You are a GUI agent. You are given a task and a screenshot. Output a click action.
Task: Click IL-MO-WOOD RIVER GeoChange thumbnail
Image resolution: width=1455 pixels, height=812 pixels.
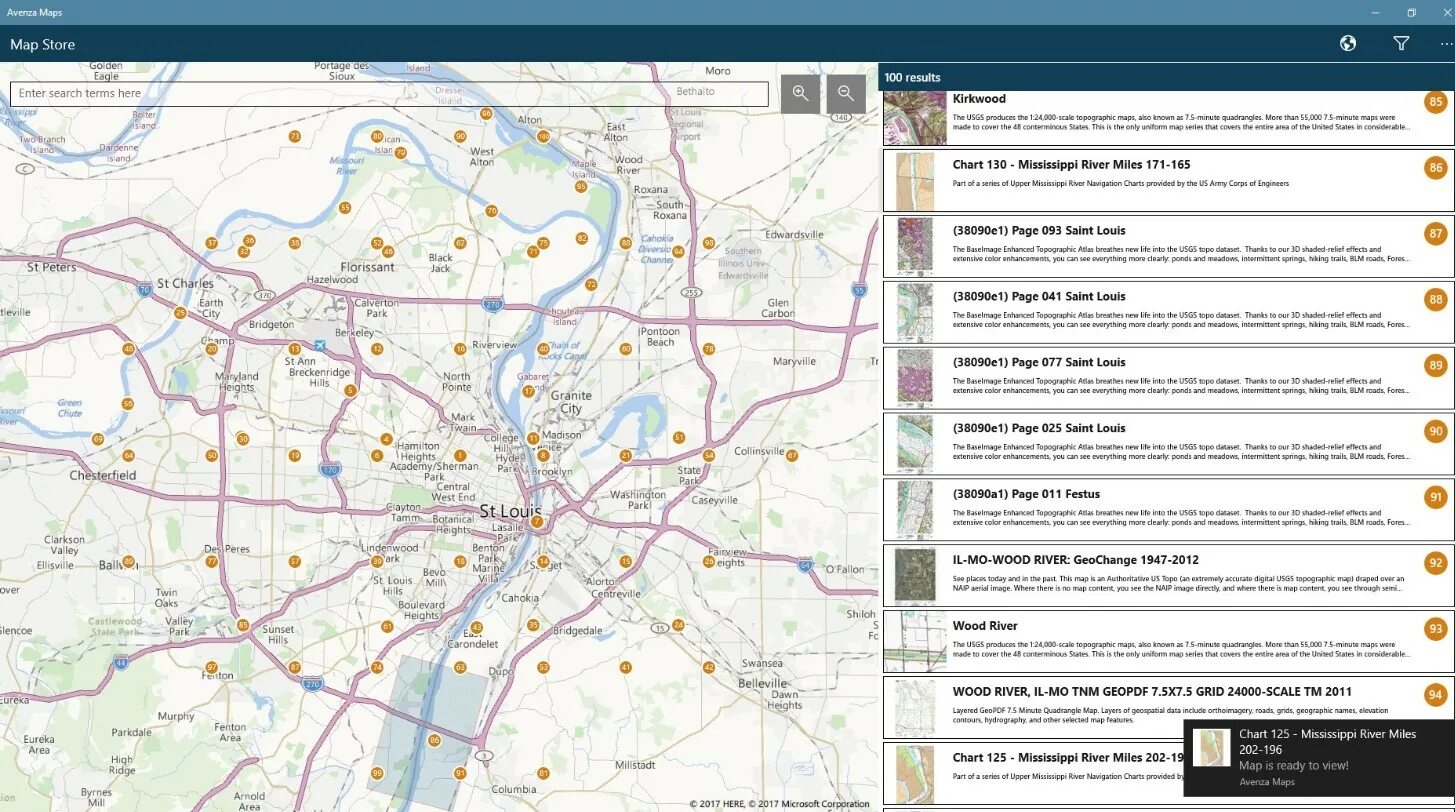click(915, 576)
